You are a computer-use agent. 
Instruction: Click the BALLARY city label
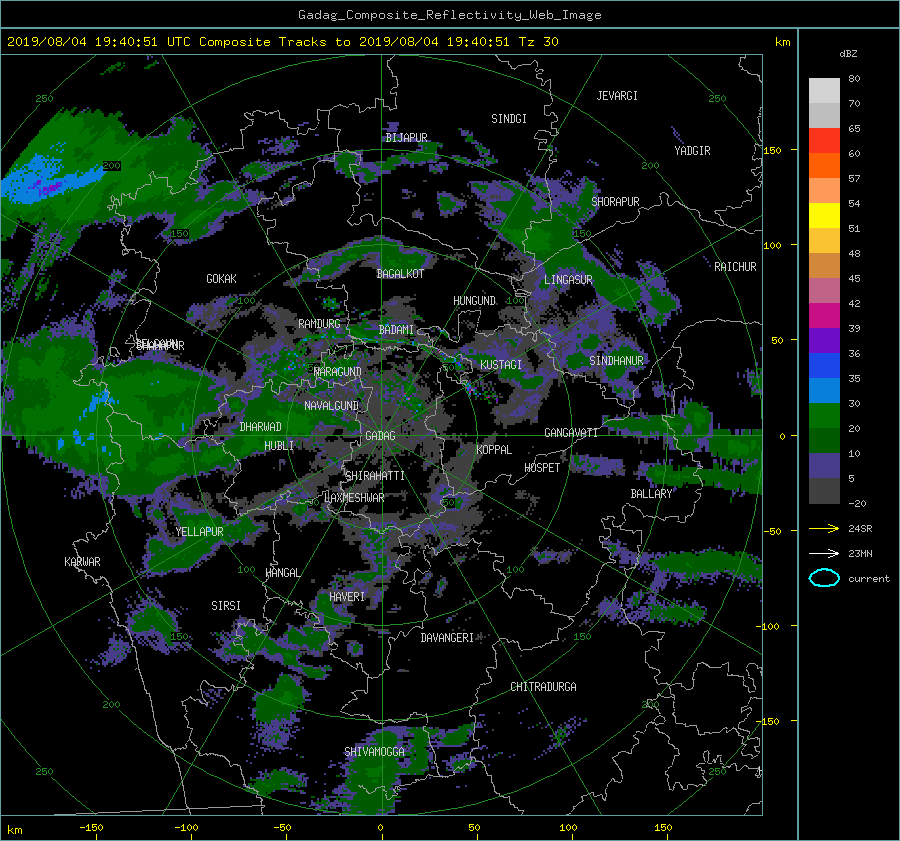click(651, 494)
